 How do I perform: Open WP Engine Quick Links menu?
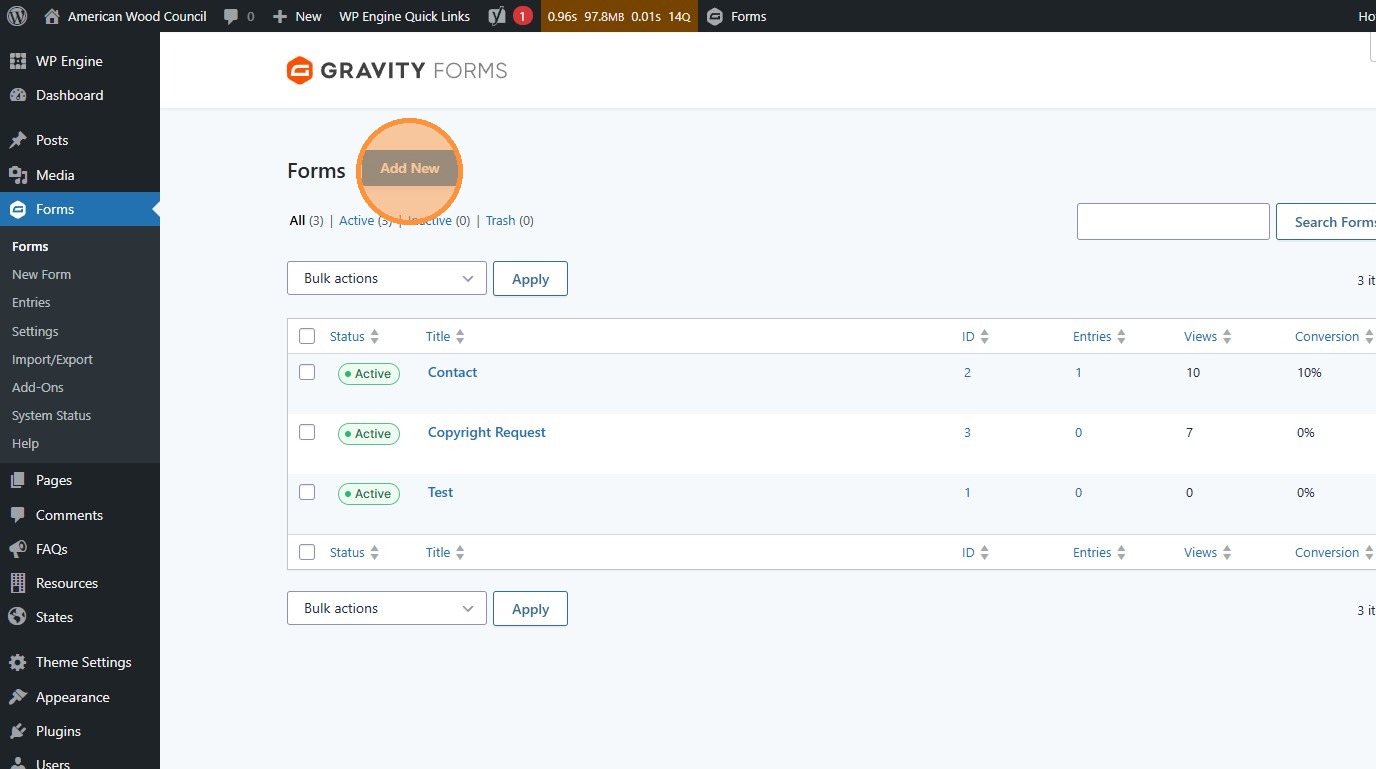tap(405, 16)
